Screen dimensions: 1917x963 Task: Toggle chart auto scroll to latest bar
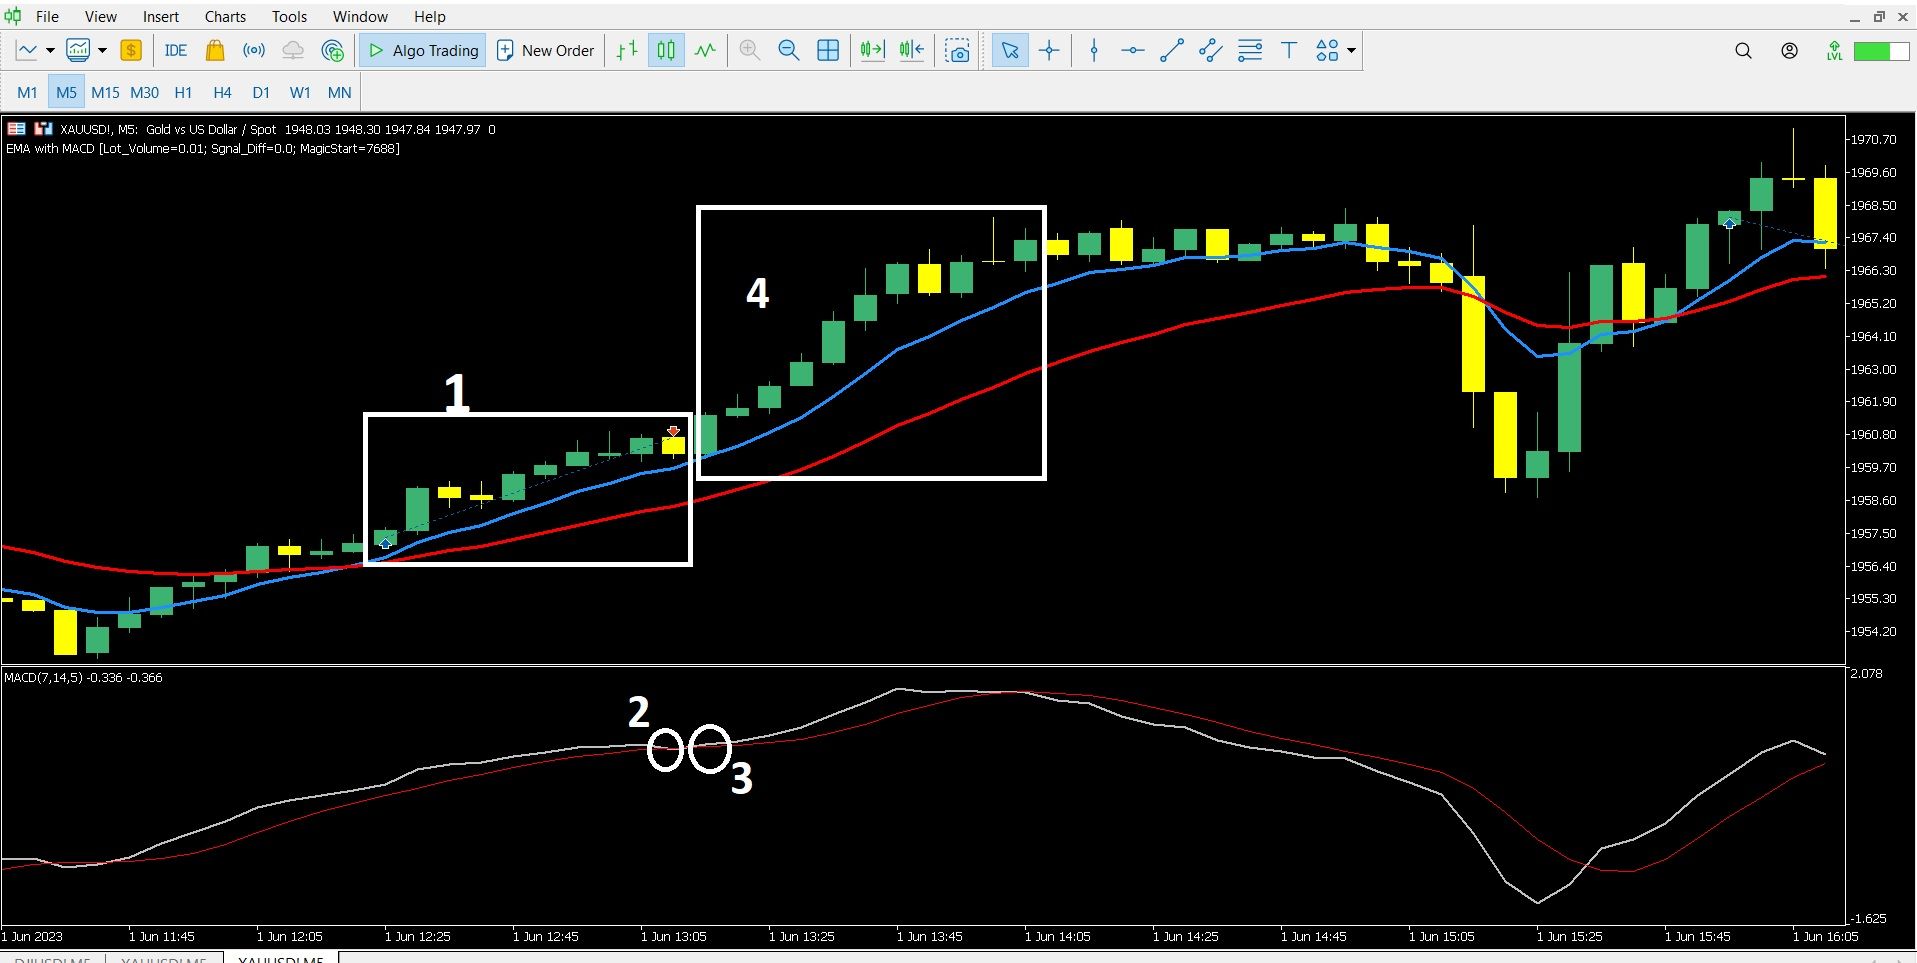pyautogui.click(x=872, y=50)
